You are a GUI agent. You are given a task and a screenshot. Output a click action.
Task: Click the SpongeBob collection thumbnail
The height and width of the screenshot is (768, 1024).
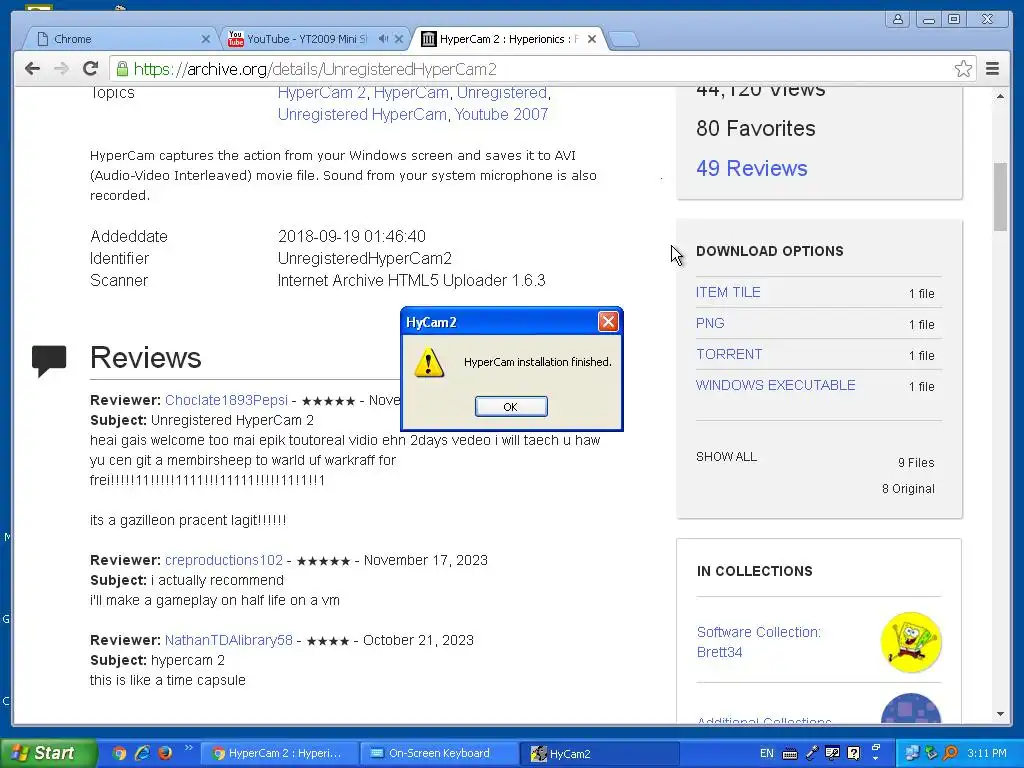(910, 643)
